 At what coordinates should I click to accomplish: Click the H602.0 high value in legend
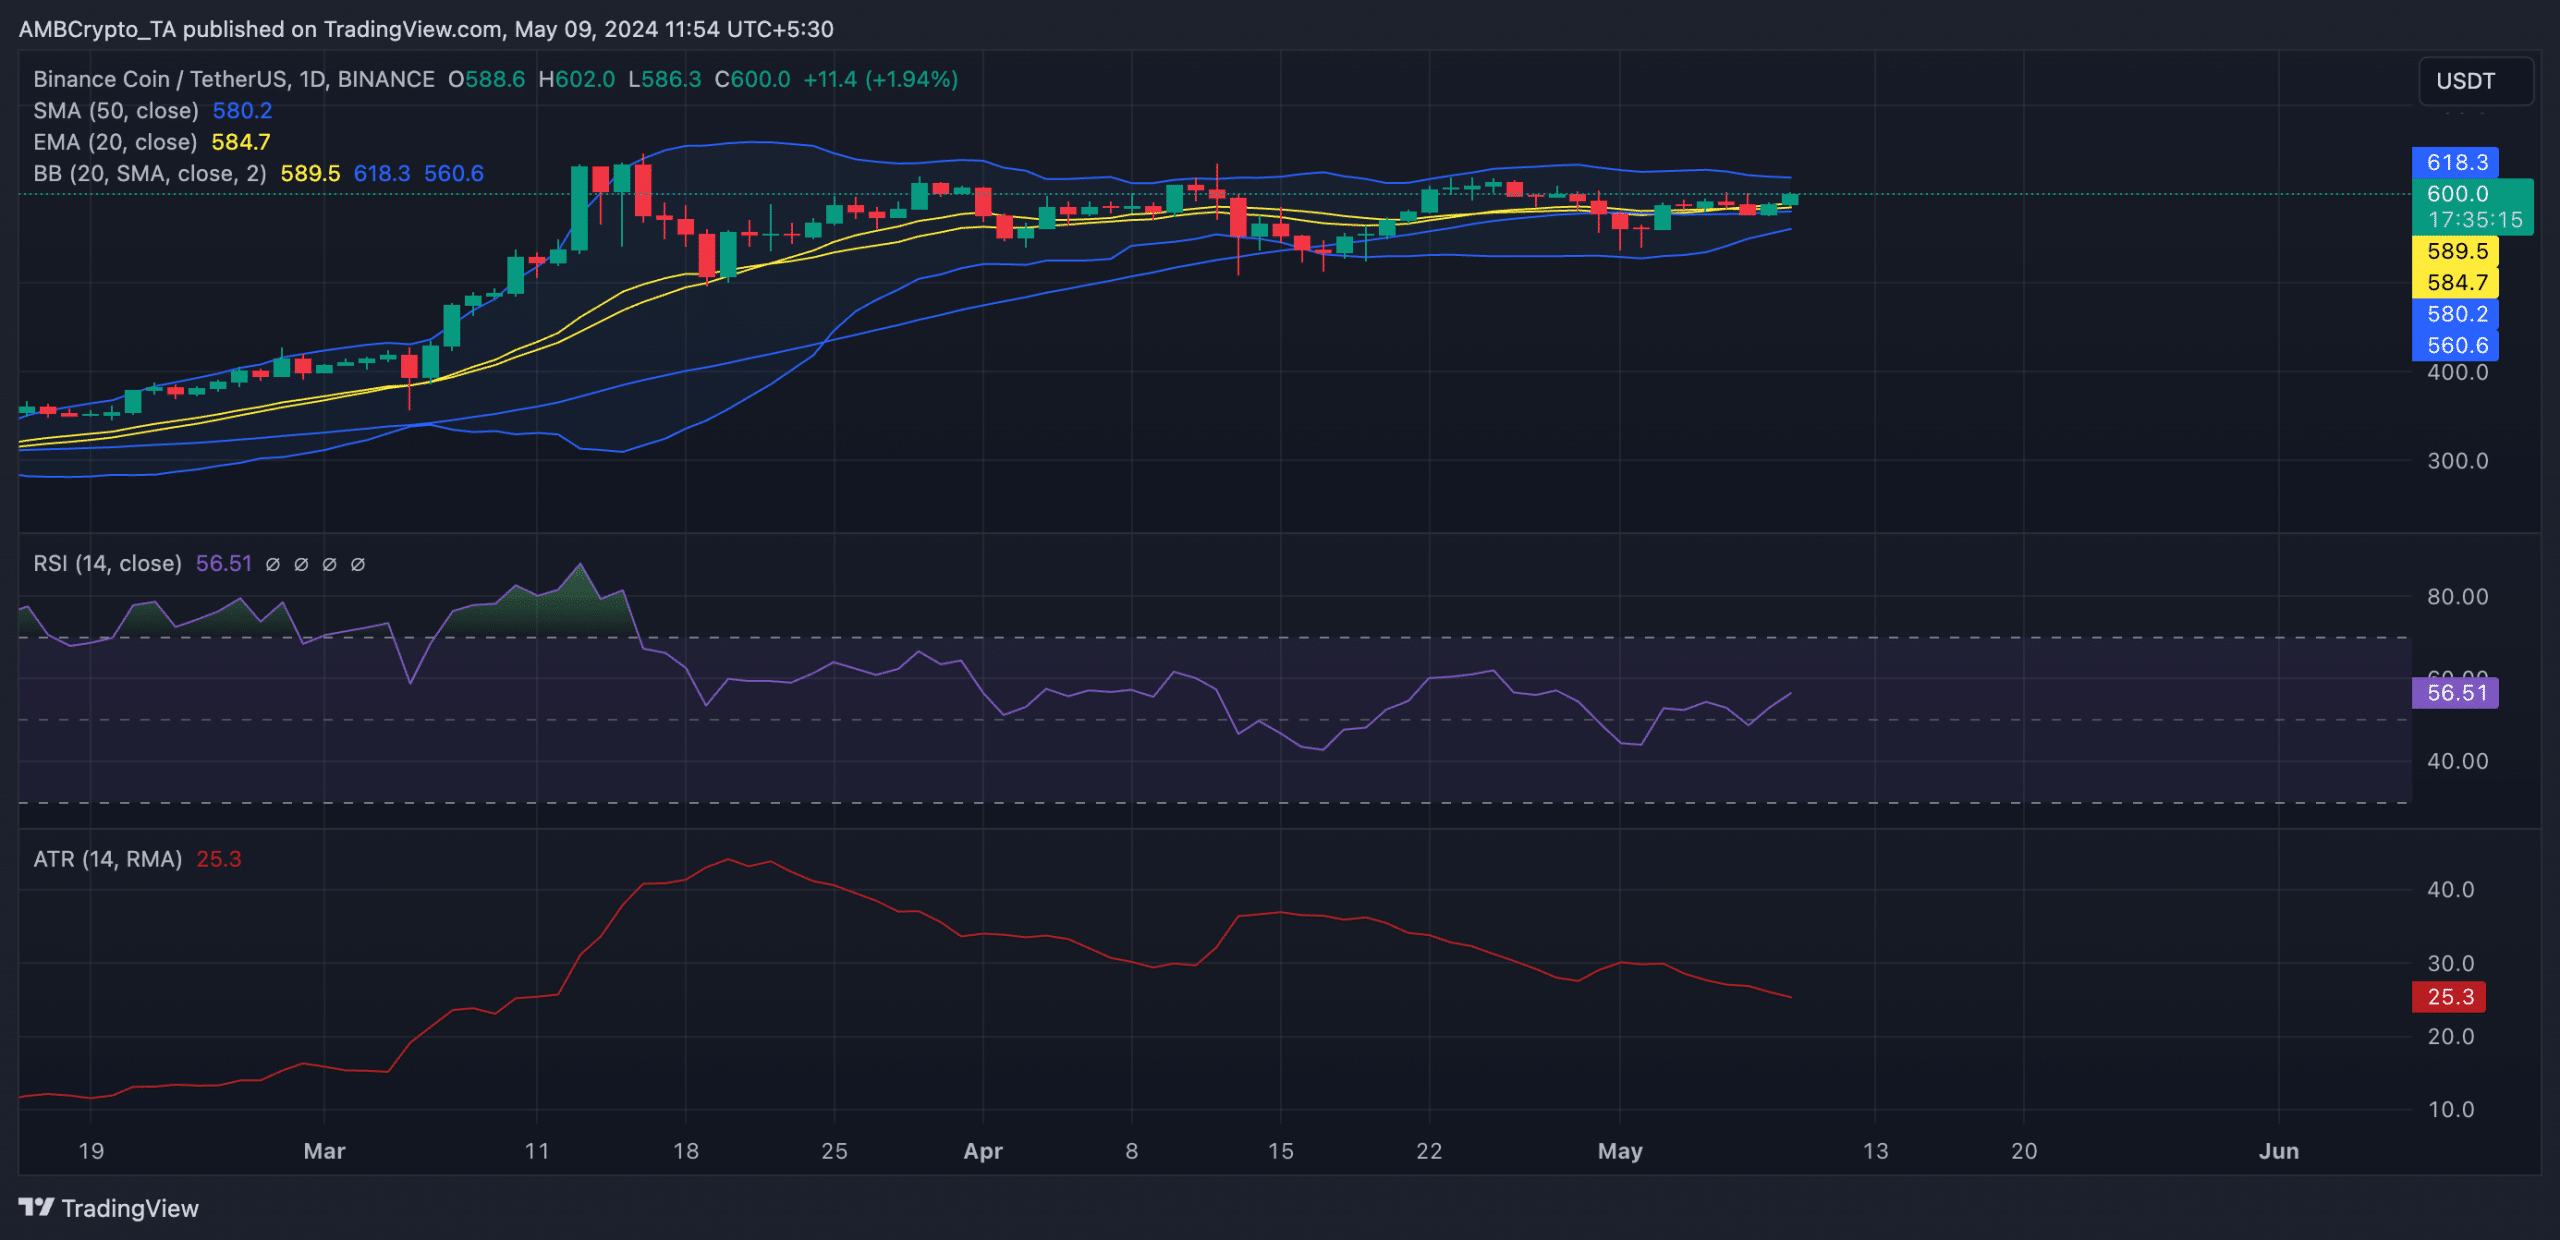click(x=576, y=79)
